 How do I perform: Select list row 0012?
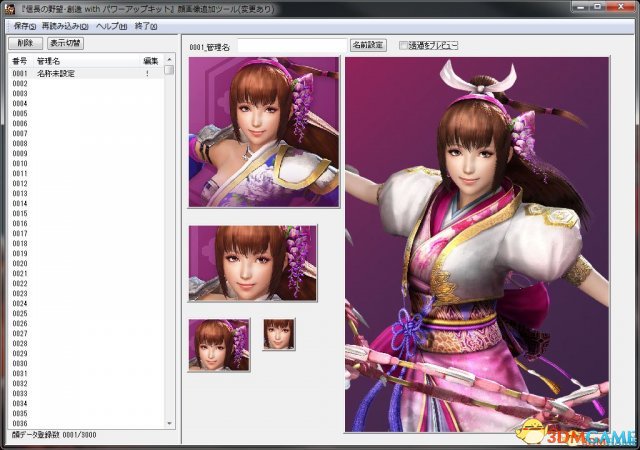(x=86, y=183)
